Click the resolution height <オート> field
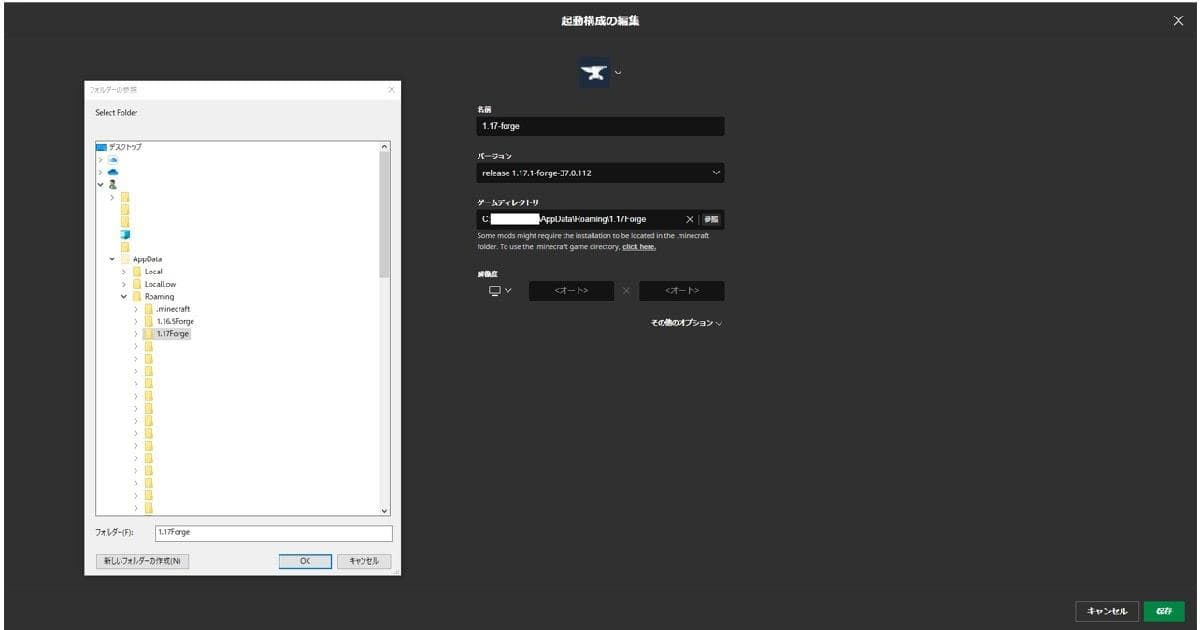 682,291
